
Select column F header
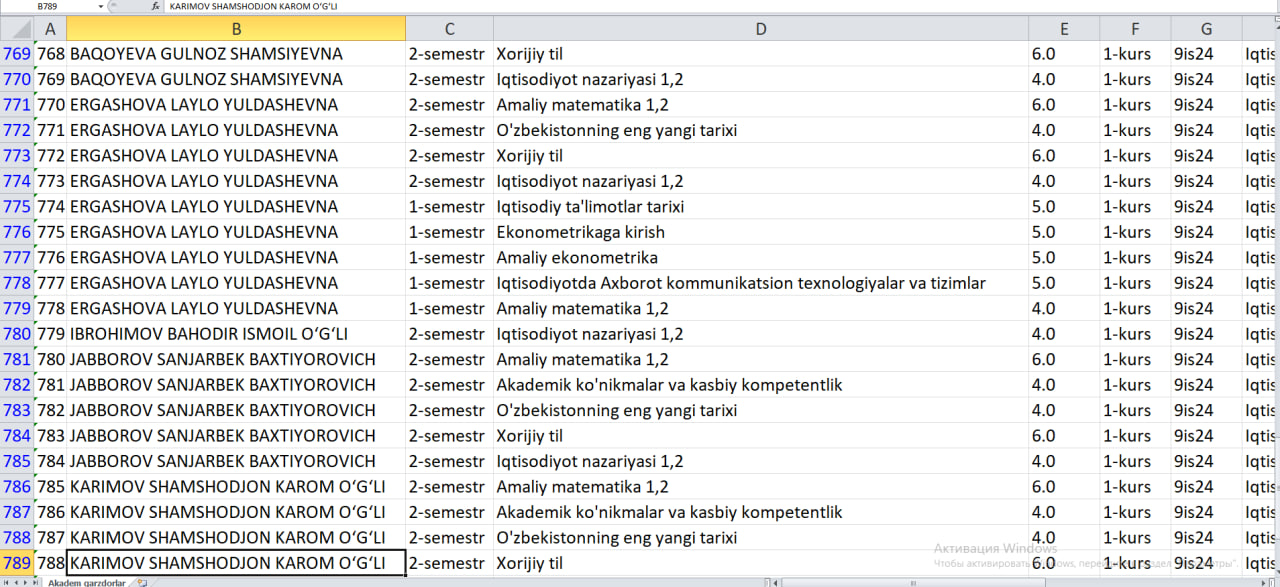tap(1135, 29)
